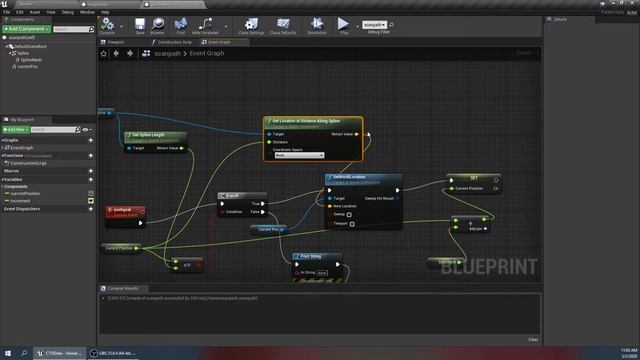Image resolution: width=640 pixels, height=360 pixels.
Task: Add a new variable with Variables plus icon
Action: point(91,180)
